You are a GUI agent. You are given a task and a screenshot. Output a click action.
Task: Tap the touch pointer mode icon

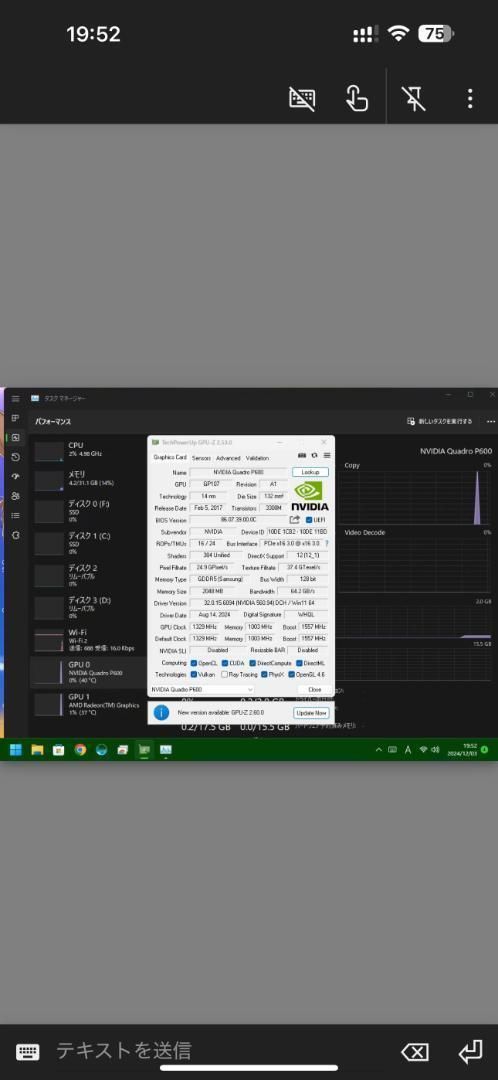coord(356,98)
